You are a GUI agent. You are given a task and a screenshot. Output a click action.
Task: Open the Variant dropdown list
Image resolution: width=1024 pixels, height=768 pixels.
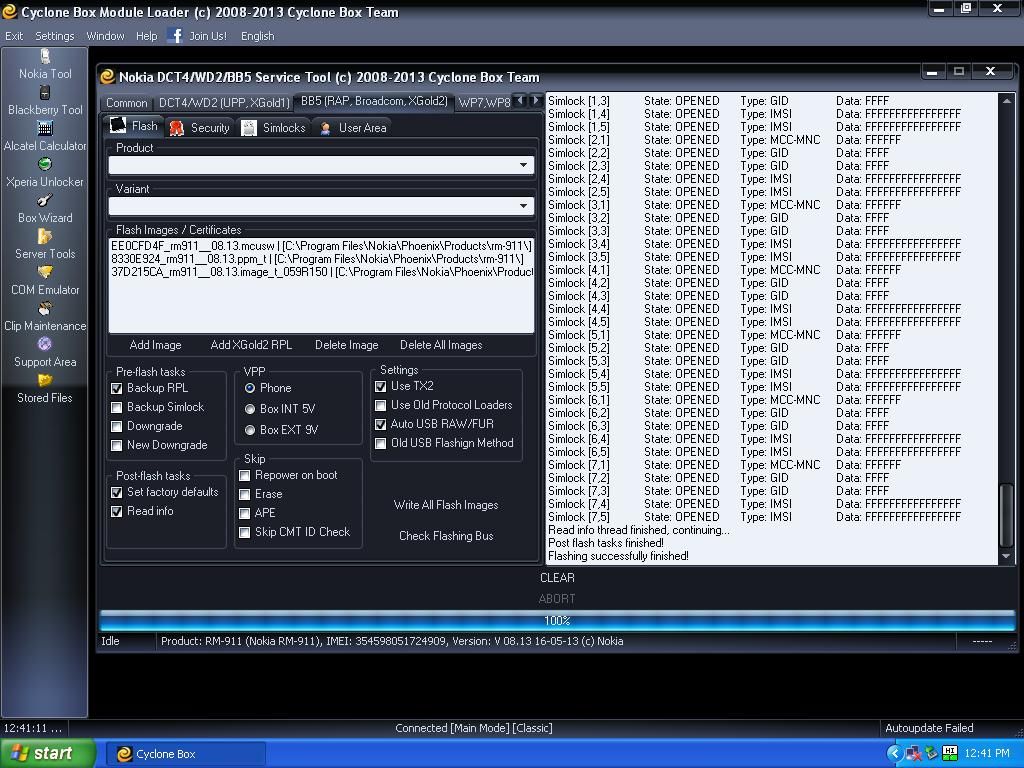522,206
